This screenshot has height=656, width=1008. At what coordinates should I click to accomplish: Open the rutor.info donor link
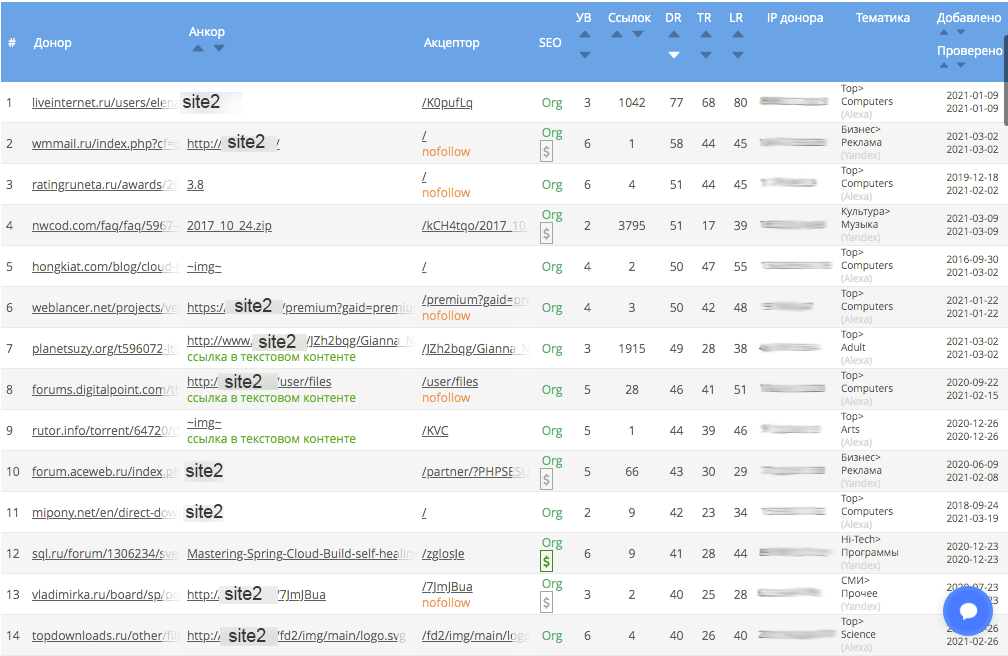pos(105,431)
